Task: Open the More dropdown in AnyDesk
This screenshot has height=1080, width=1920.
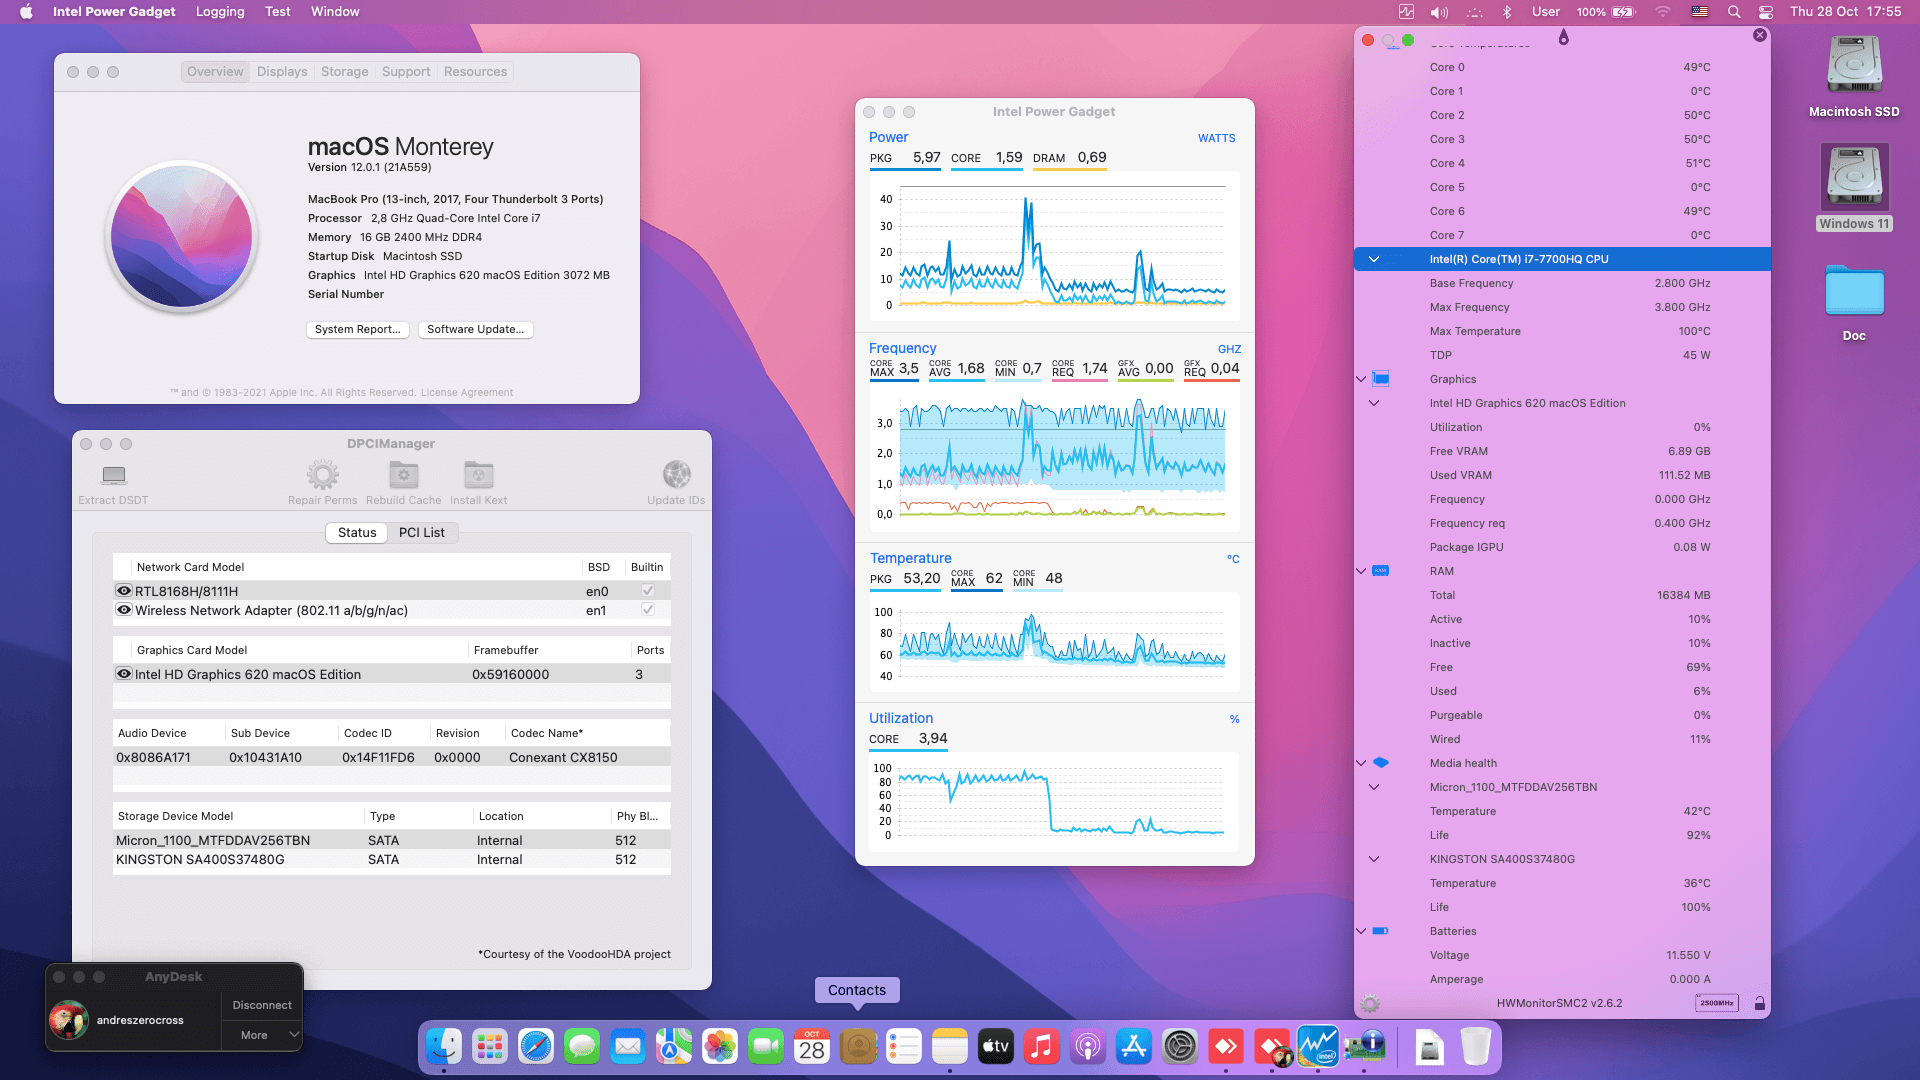Action: coord(262,1035)
